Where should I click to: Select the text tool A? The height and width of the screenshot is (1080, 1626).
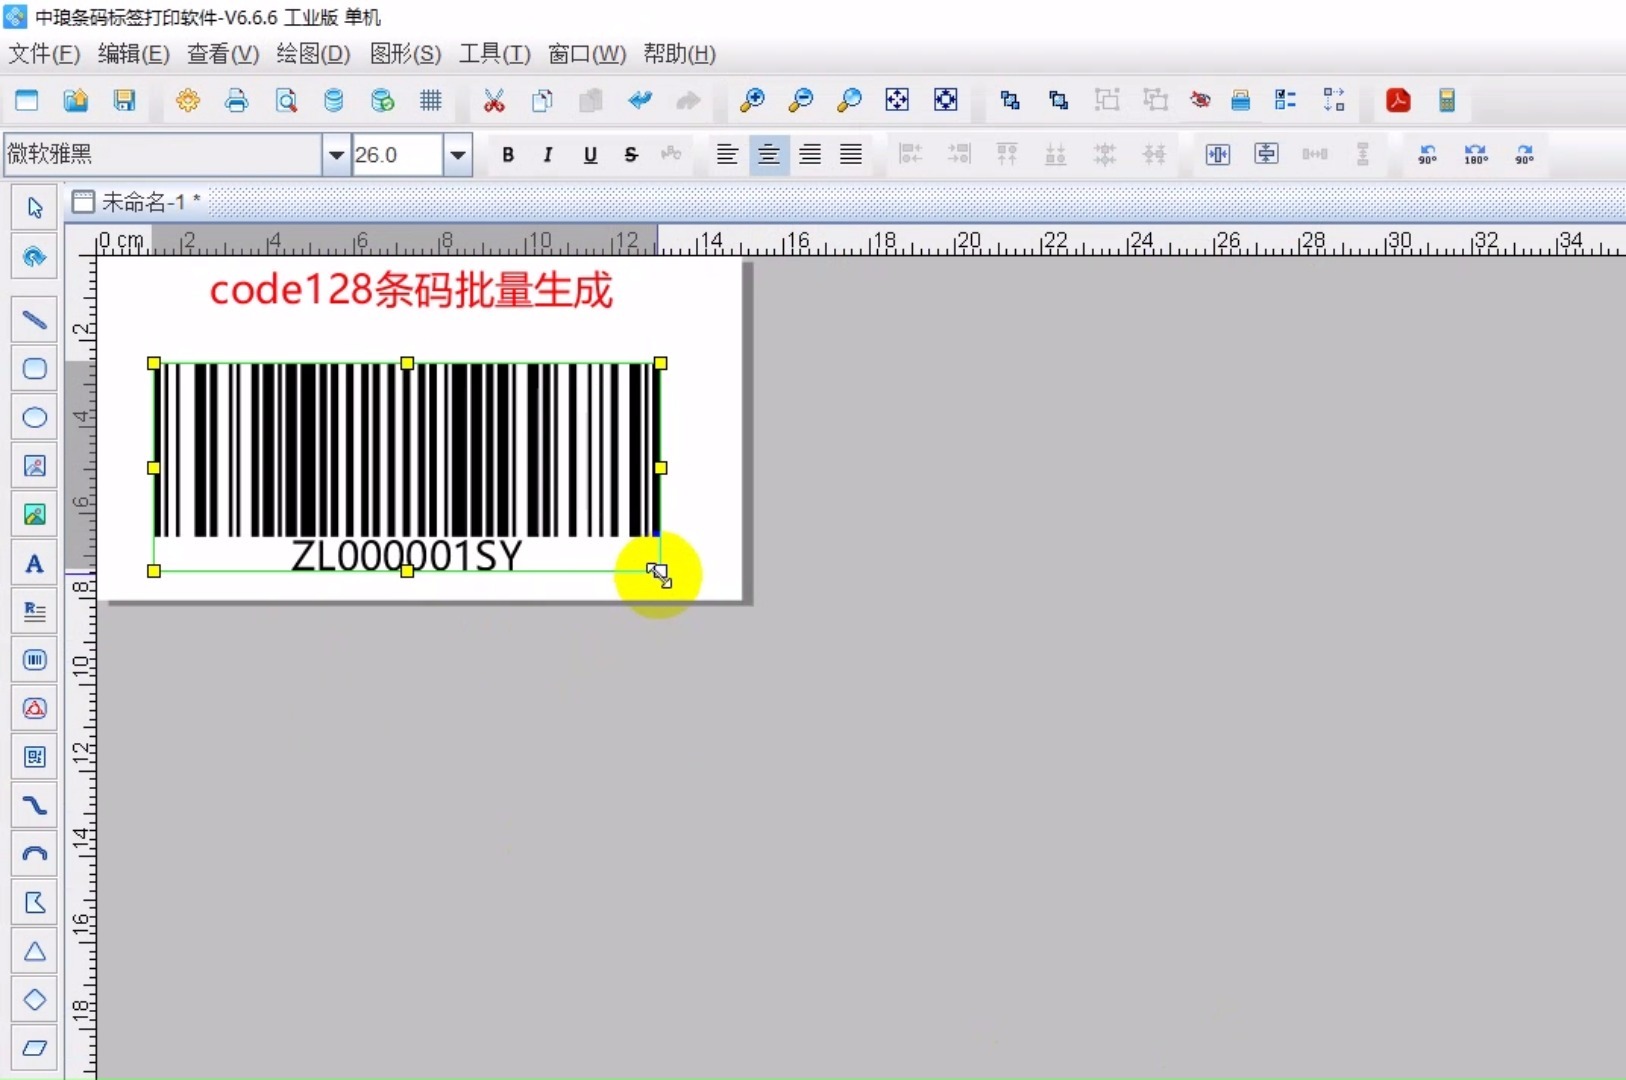(x=35, y=564)
